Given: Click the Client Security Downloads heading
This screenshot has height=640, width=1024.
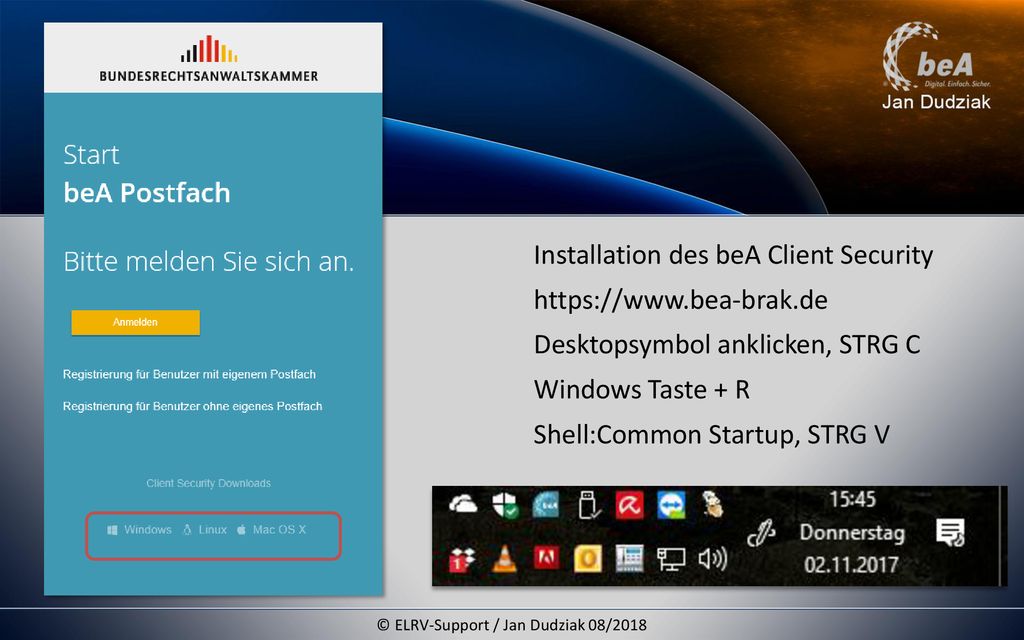Looking at the screenshot, I should [x=208, y=483].
